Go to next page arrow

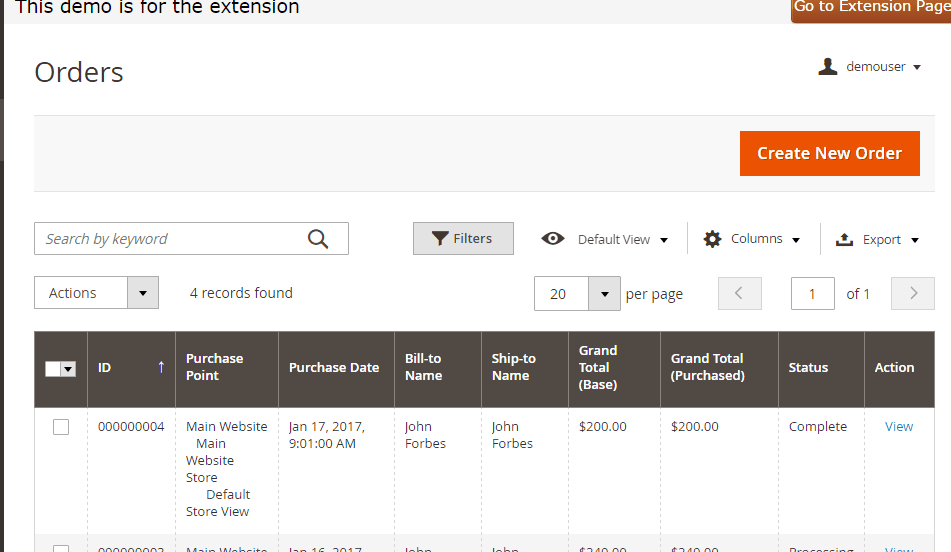click(x=913, y=294)
